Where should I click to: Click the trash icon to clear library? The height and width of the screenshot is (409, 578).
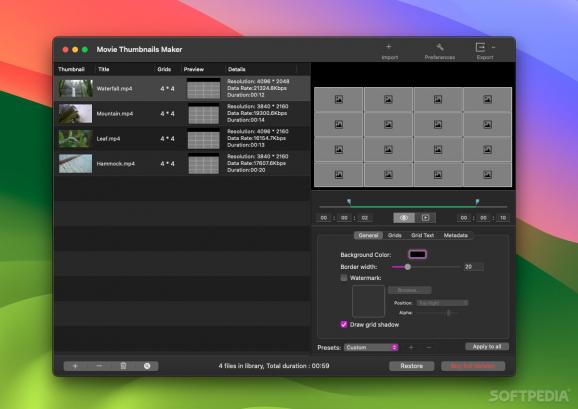(x=123, y=366)
